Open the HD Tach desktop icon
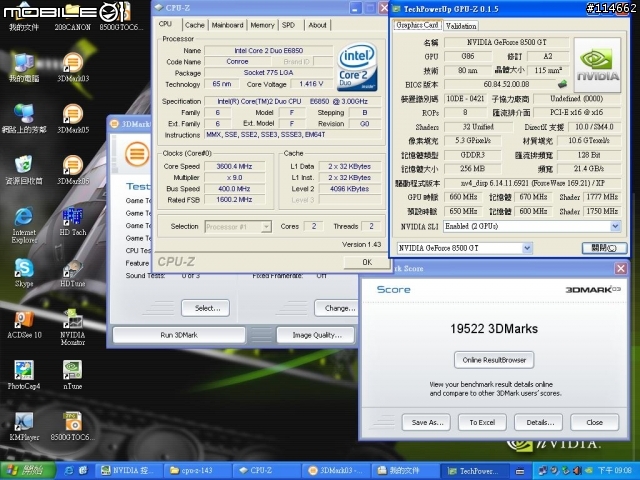 (x=73, y=222)
